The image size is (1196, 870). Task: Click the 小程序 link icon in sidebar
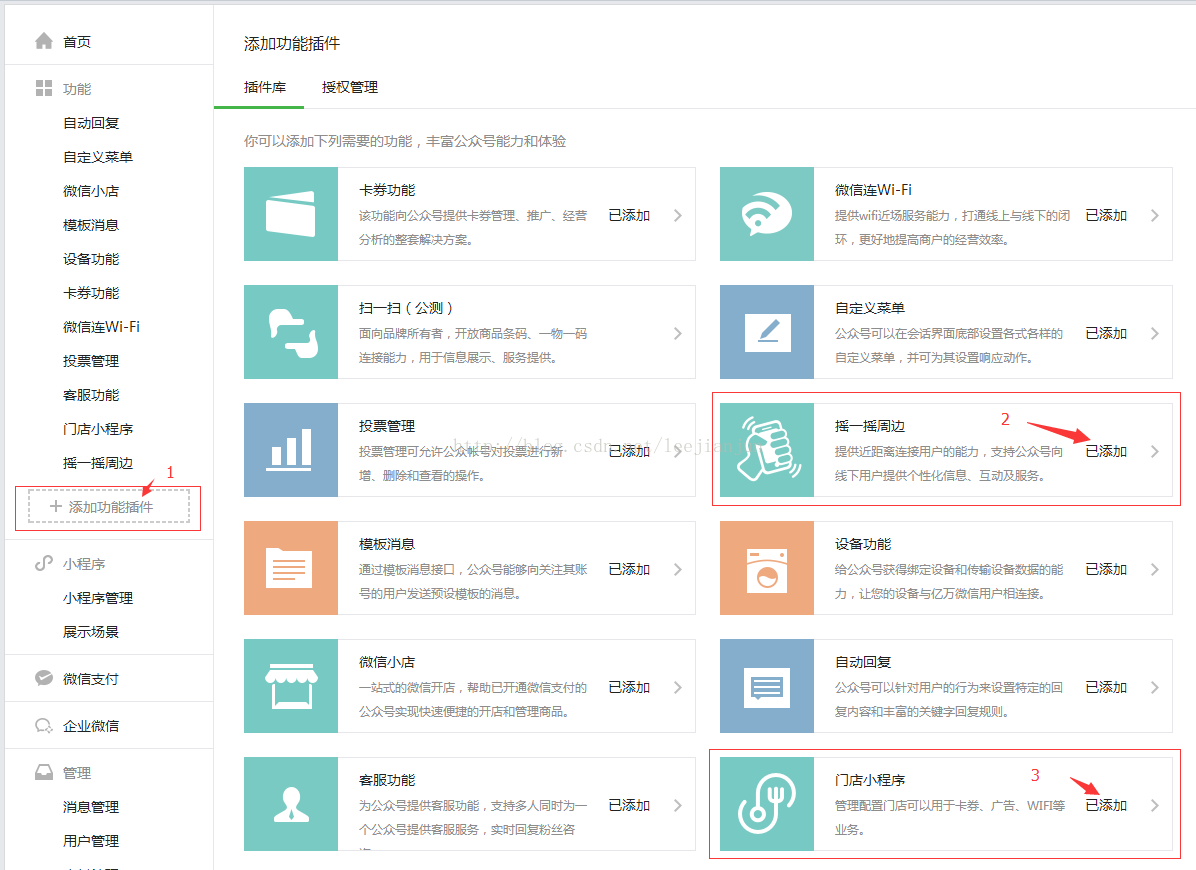point(44,563)
